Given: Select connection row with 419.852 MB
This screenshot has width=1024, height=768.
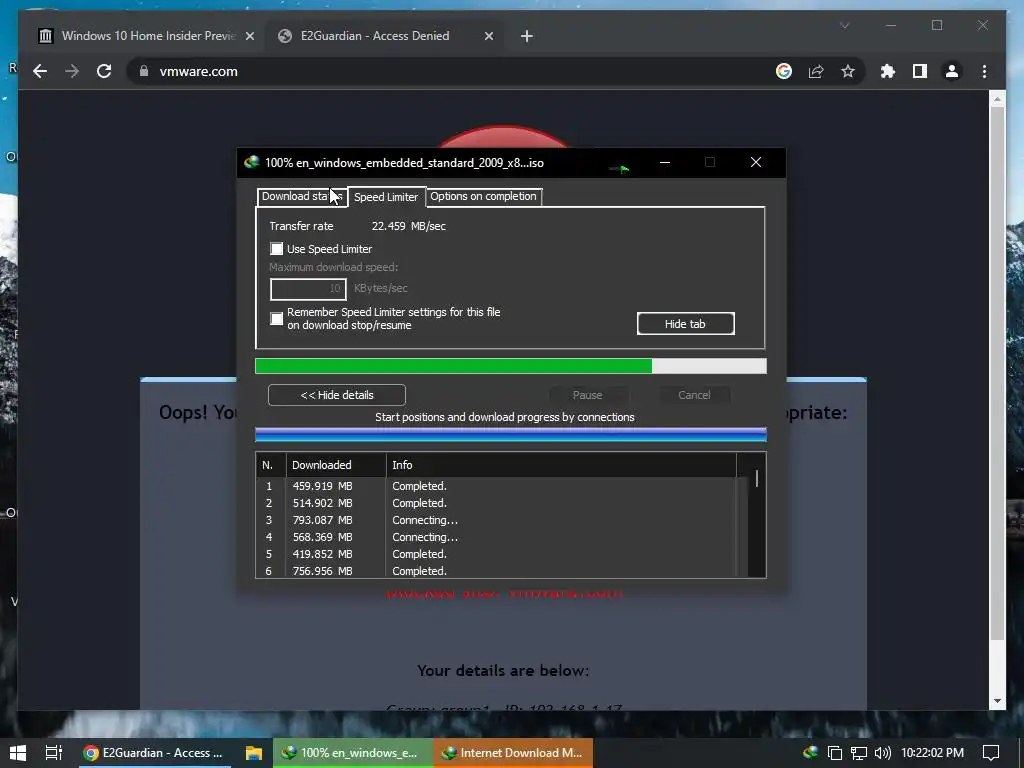Looking at the screenshot, I should pos(496,554).
